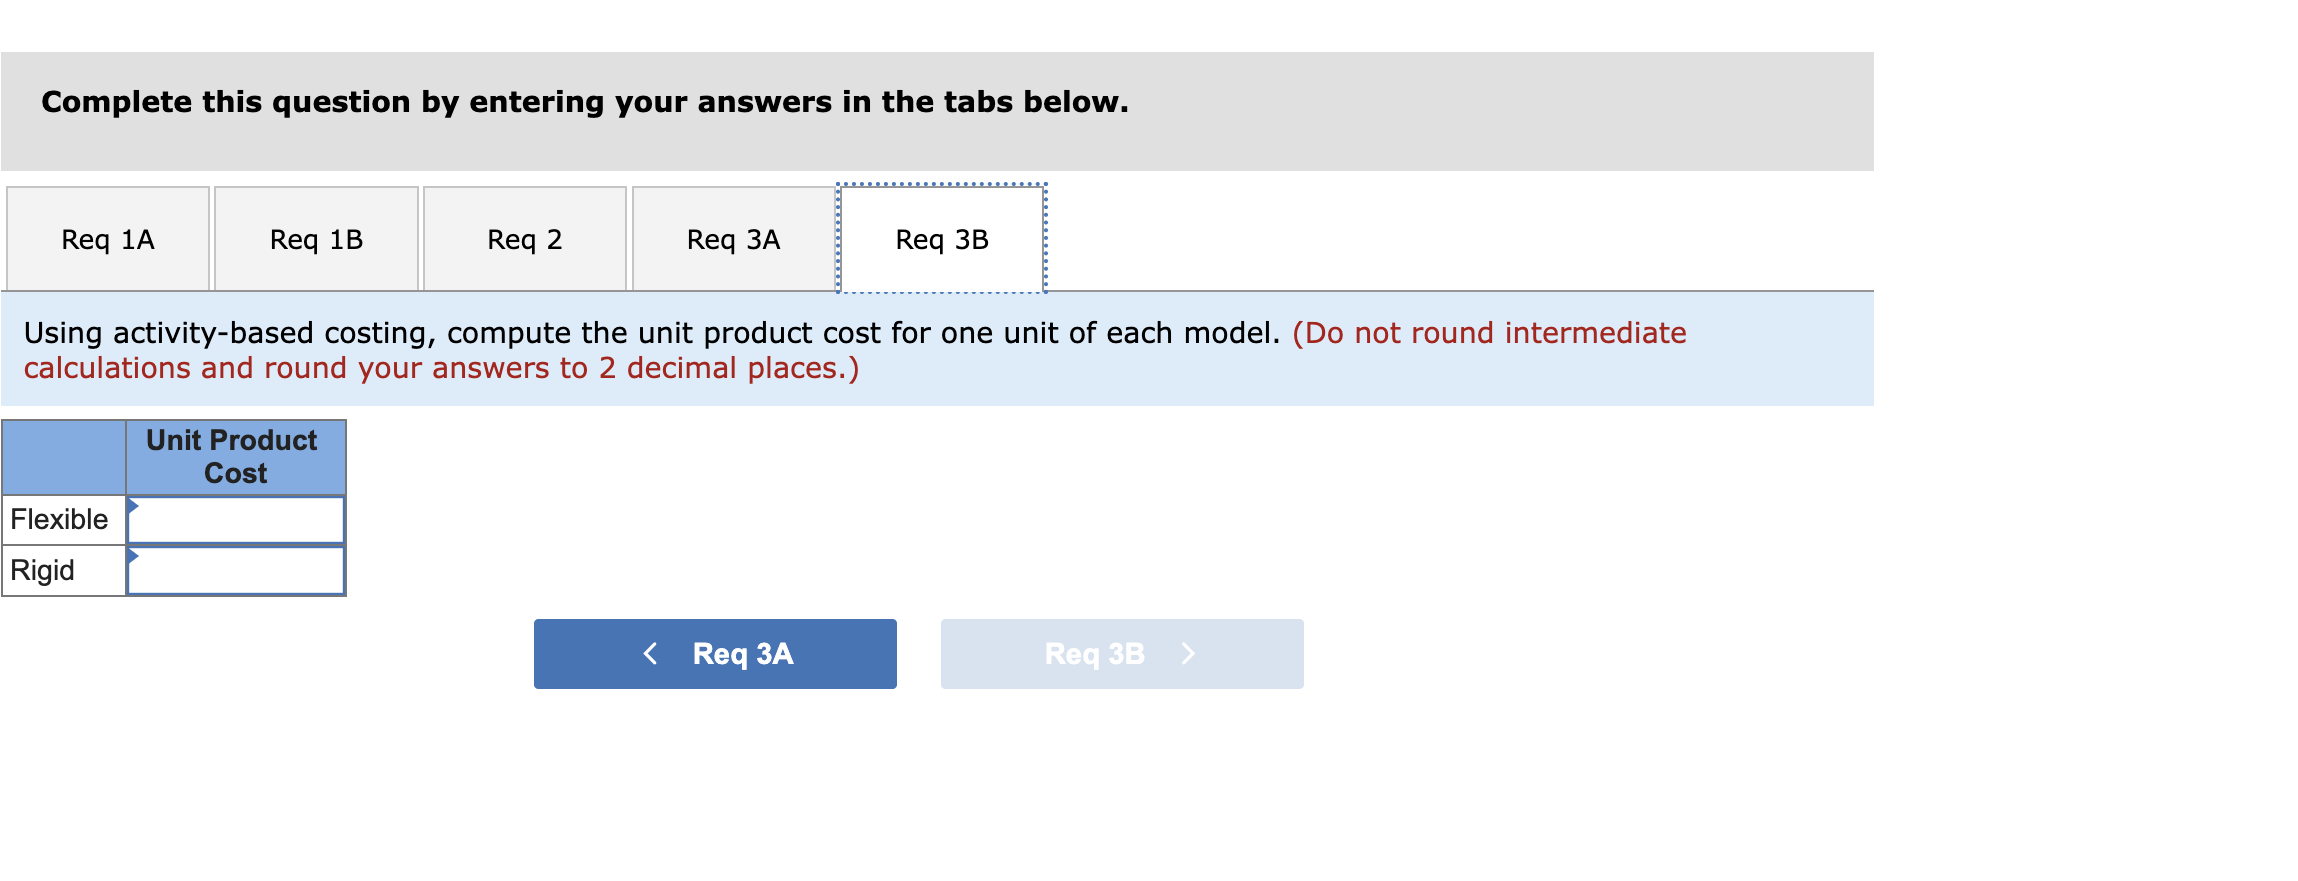Click the dotted border of active Req 3B tab

coord(940,183)
